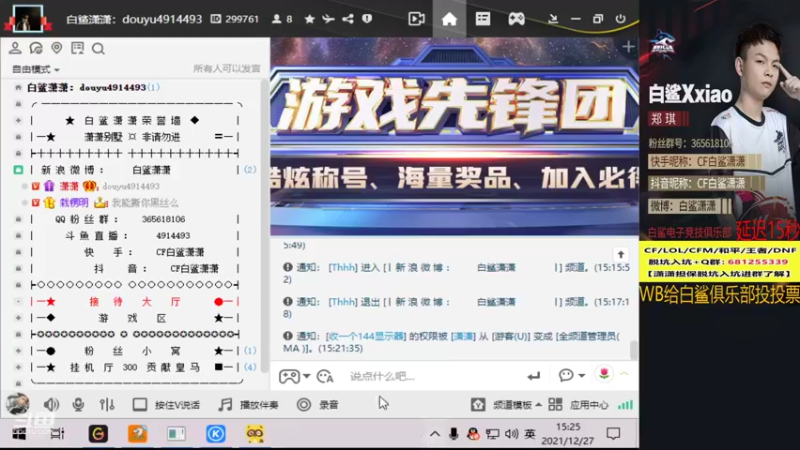Click the 游戏先锋团 banner image
This screenshot has height=450, width=800.
pos(454,137)
